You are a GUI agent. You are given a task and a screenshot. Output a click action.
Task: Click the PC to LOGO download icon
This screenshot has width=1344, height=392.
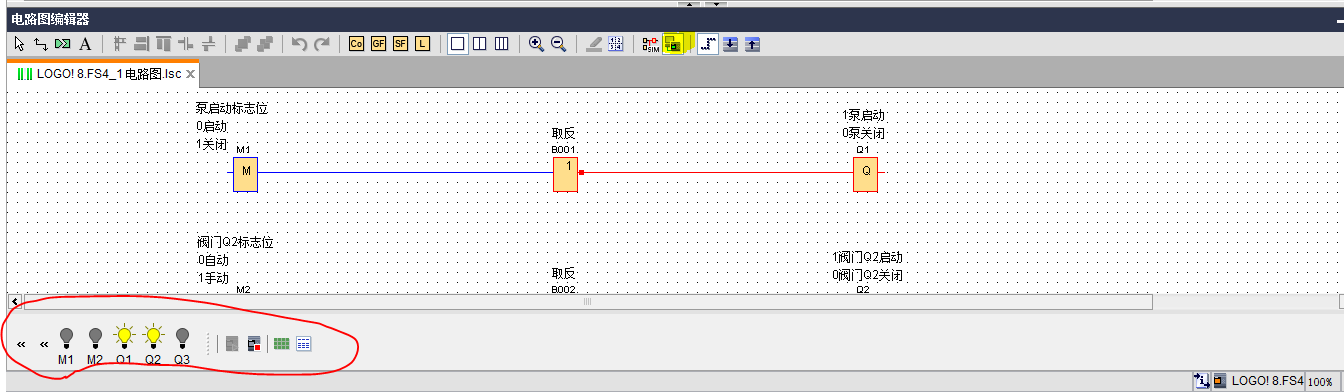730,44
